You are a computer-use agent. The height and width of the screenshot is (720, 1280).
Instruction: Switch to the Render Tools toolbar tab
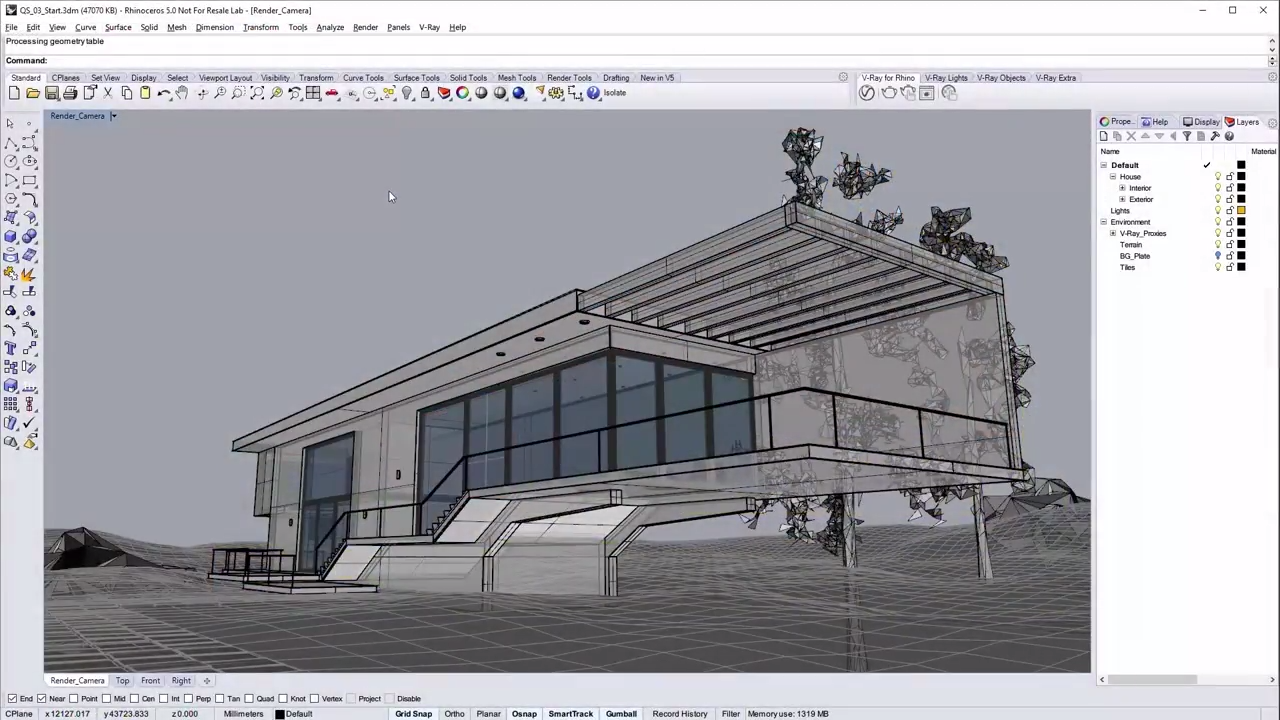click(x=569, y=77)
